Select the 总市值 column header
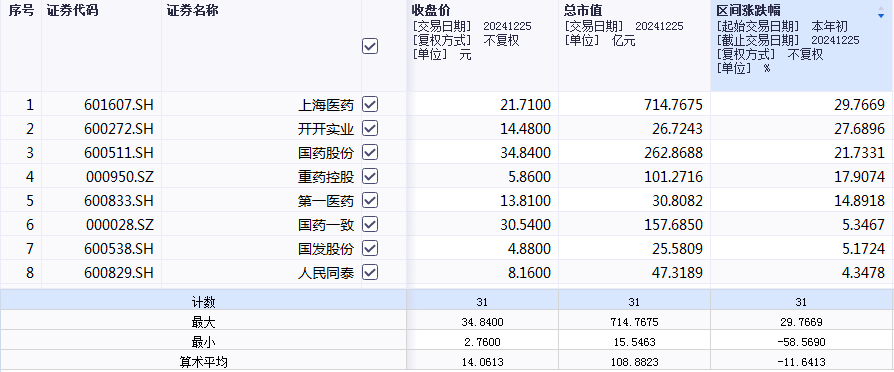Screen dimensions: 894x372 [x=583, y=10]
